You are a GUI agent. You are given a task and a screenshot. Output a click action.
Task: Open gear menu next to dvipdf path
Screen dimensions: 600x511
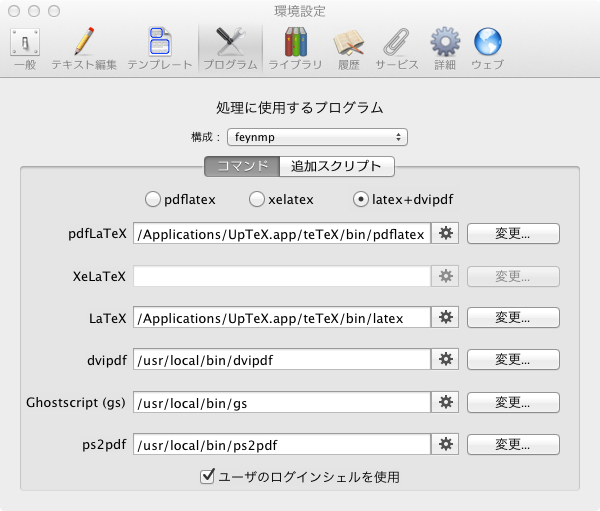tap(446, 359)
